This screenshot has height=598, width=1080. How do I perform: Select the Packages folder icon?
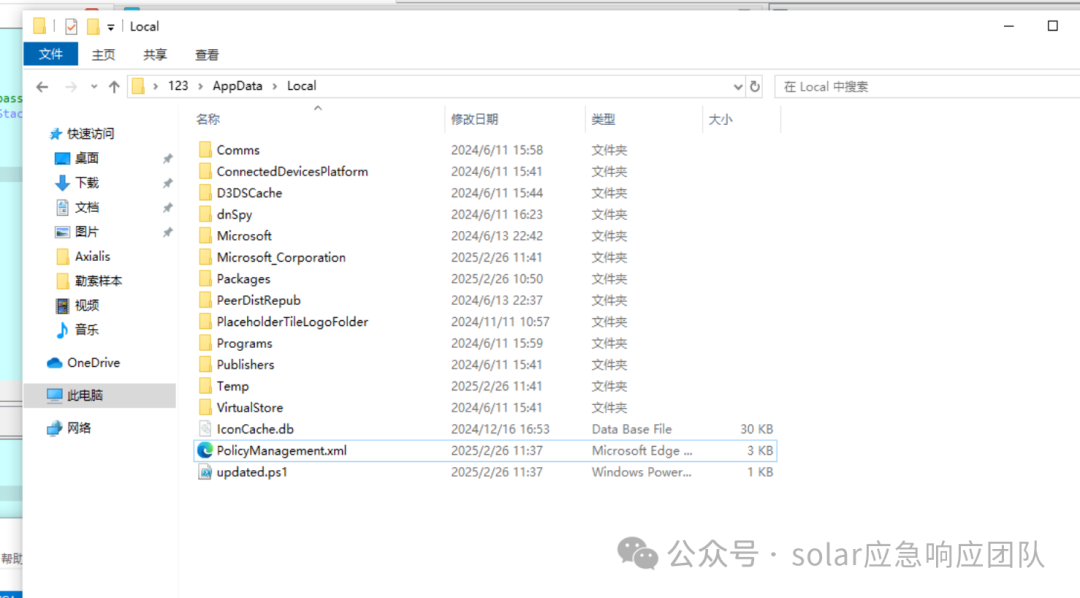205,278
